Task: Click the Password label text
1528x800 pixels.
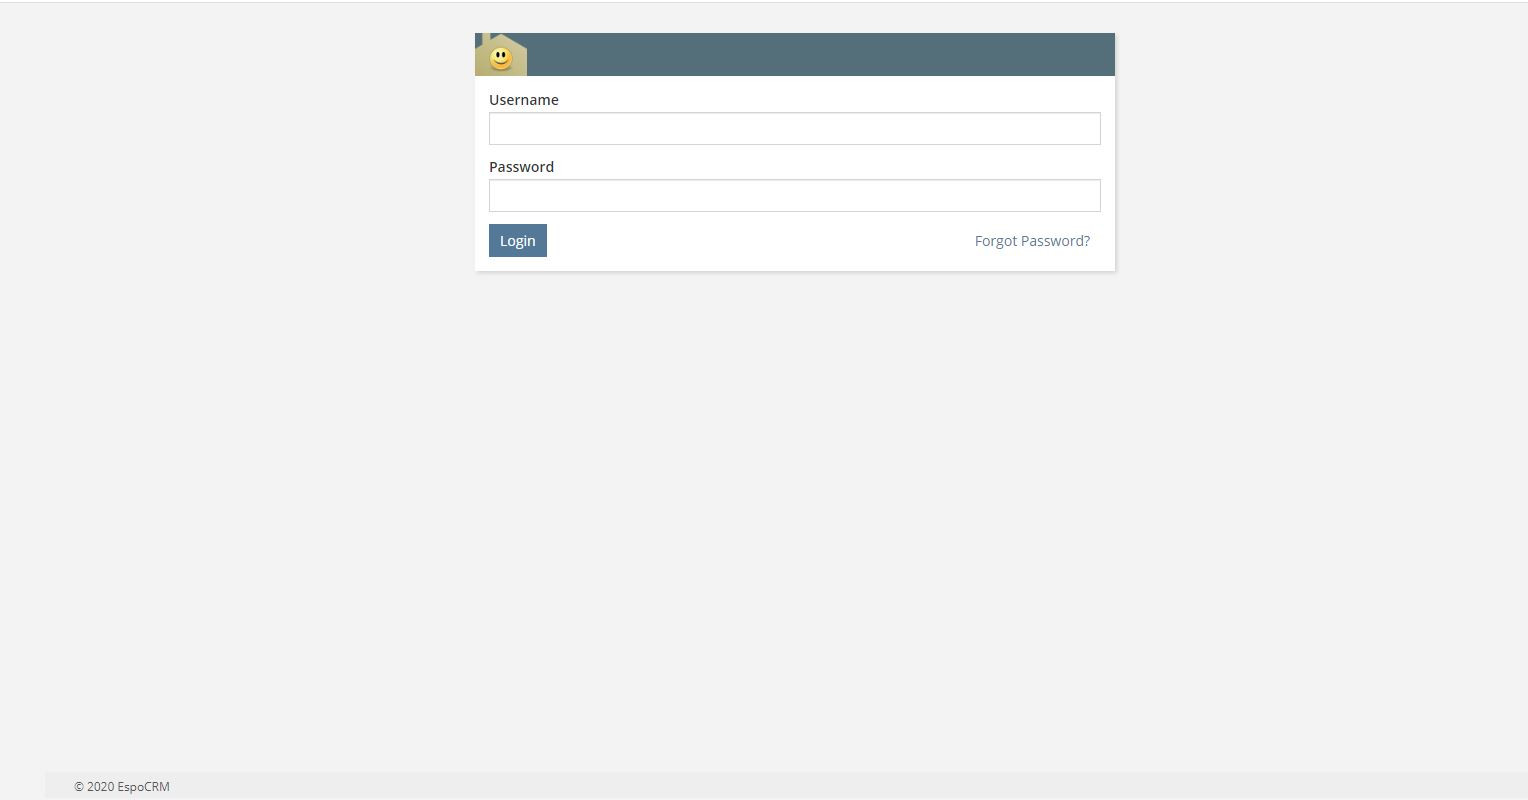Action: 521,167
